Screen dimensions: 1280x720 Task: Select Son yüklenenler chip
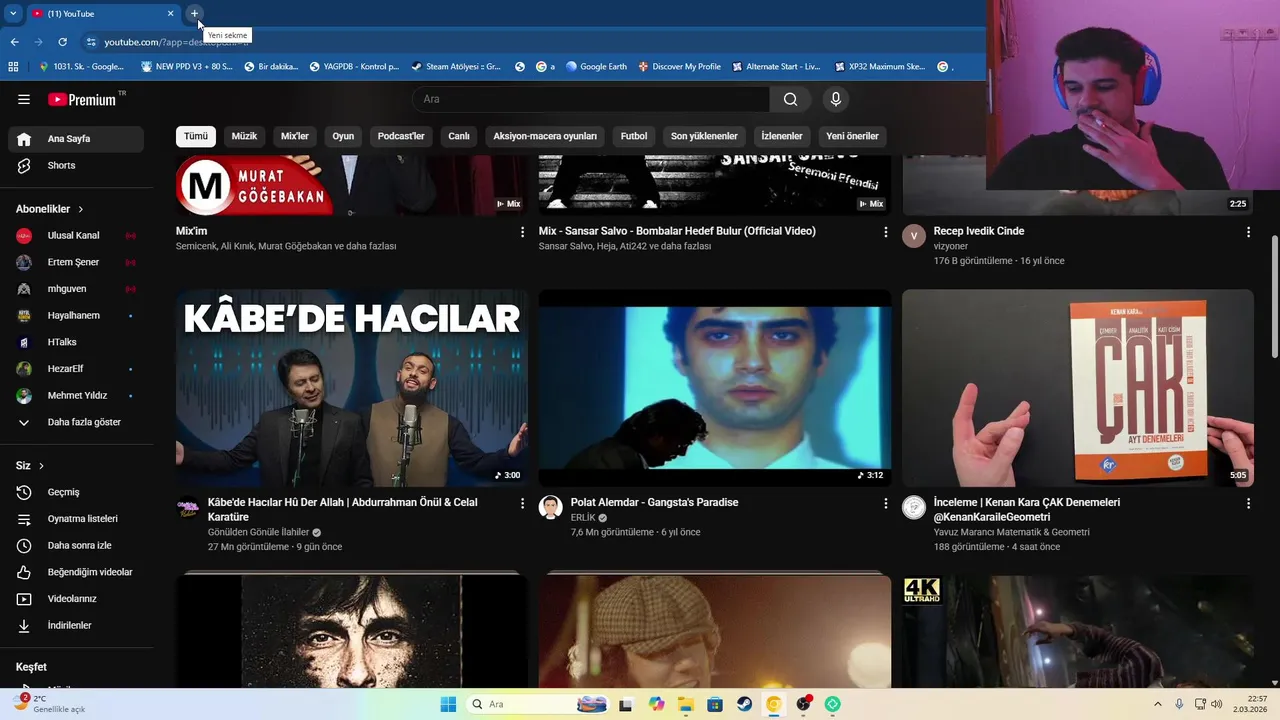pos(704,136)
